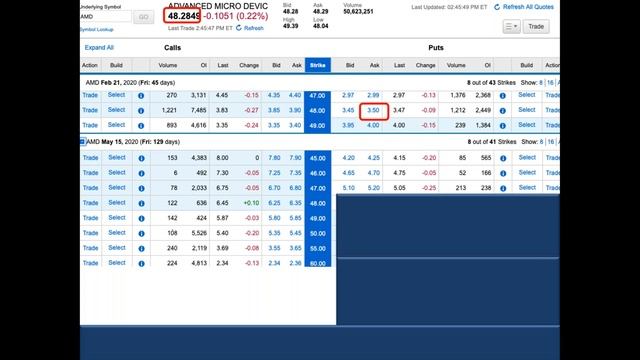Click put ask price 3.50 for 48.00 strike
The image size is (640, 360).
(373, 110)
